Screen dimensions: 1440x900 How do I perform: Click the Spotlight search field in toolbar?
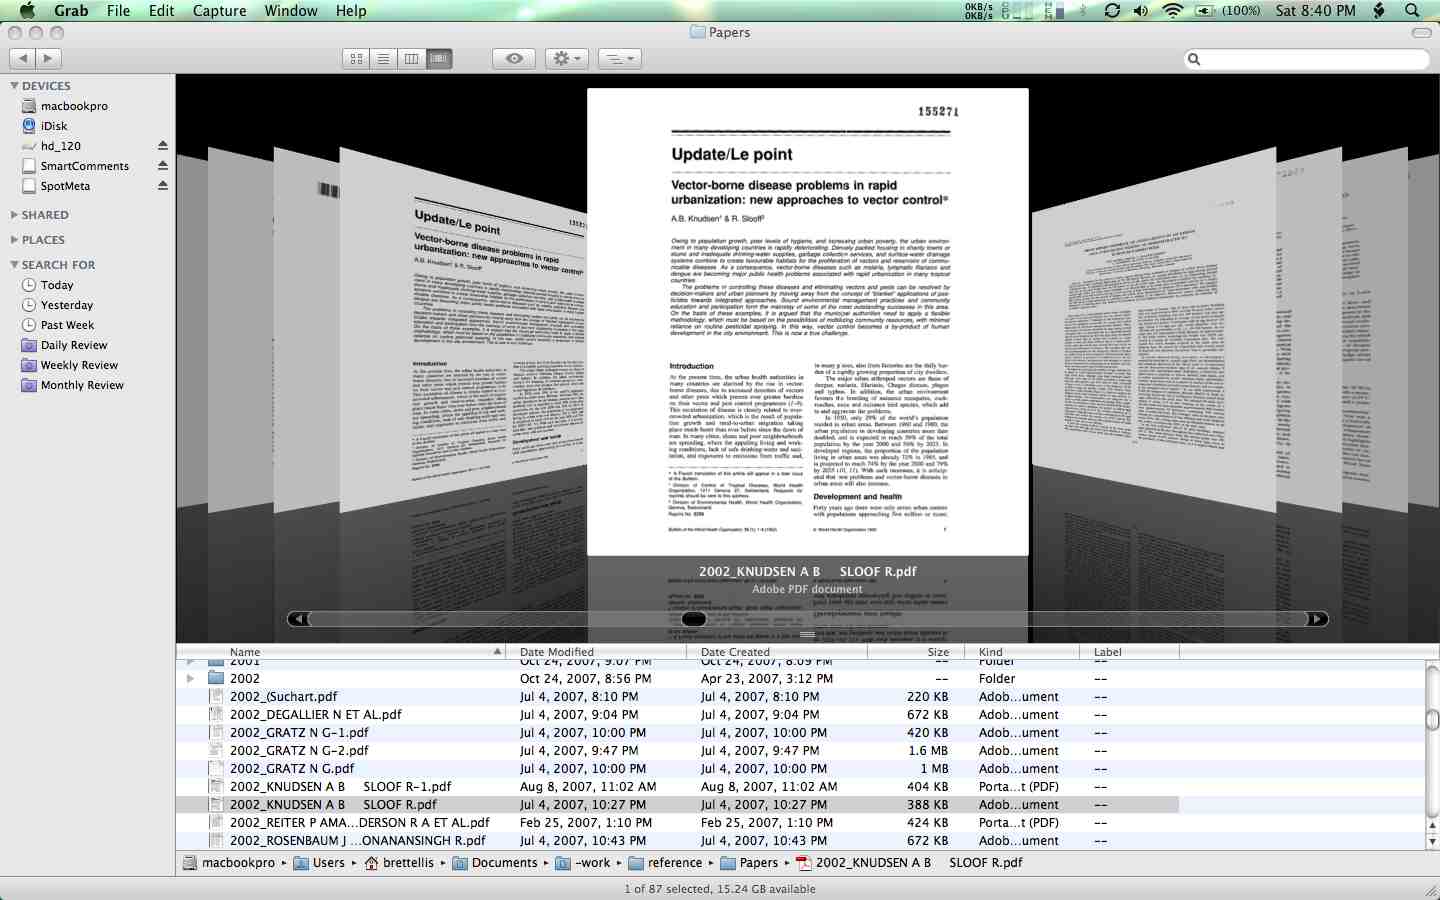[1307, 59]
